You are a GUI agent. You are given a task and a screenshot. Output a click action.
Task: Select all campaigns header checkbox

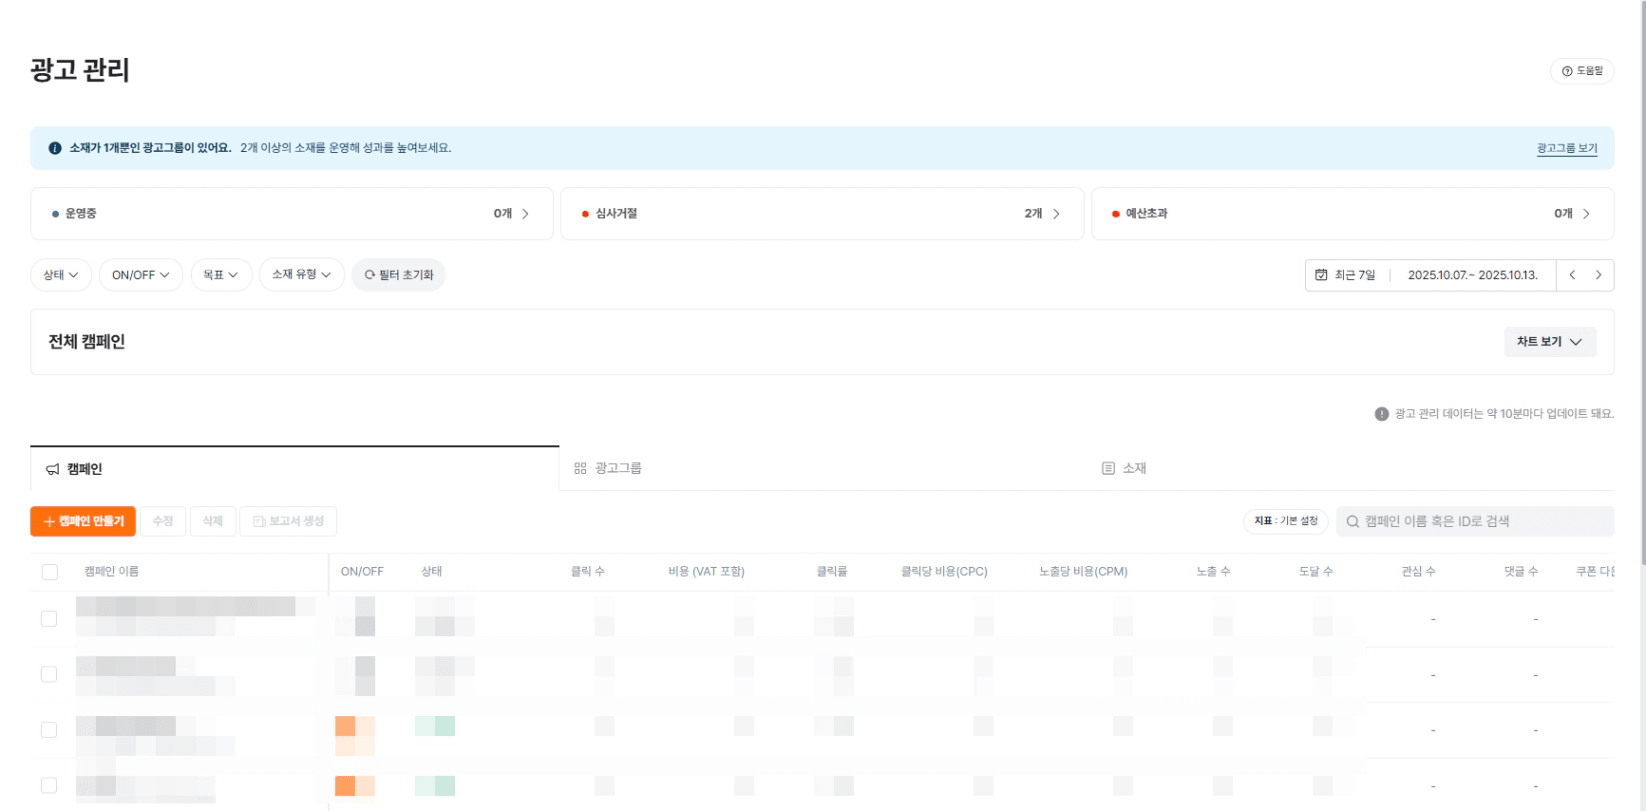pos(50,572)
